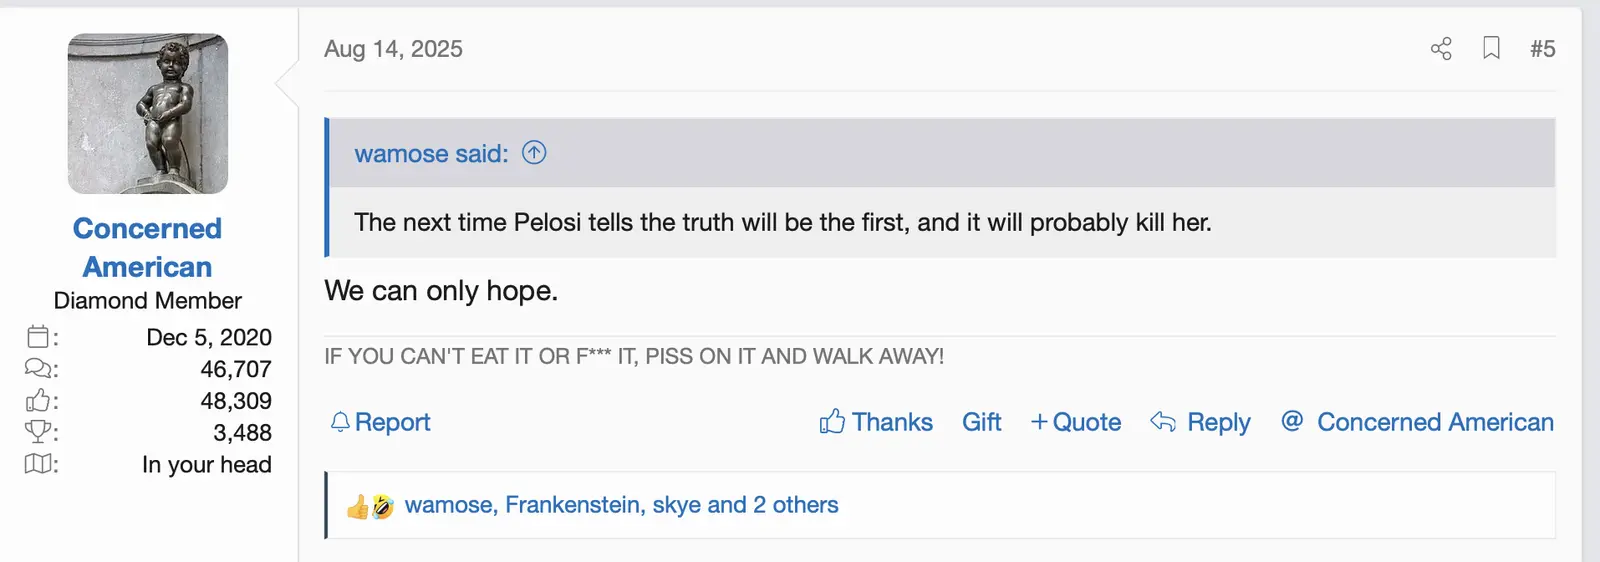Open 'wamose said:' quote source link

pos(431,154)
